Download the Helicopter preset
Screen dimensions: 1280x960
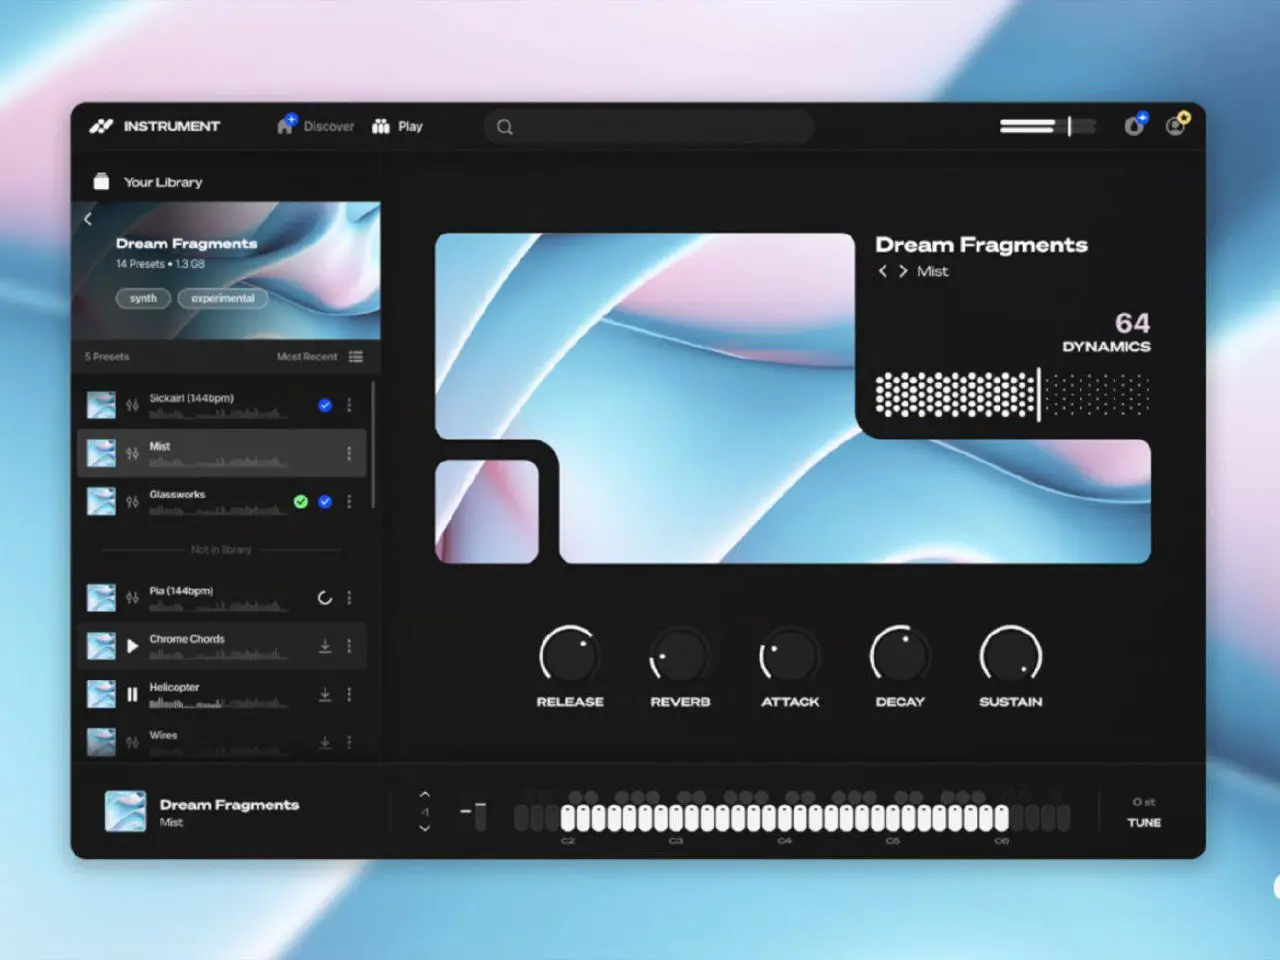[325, 694]
